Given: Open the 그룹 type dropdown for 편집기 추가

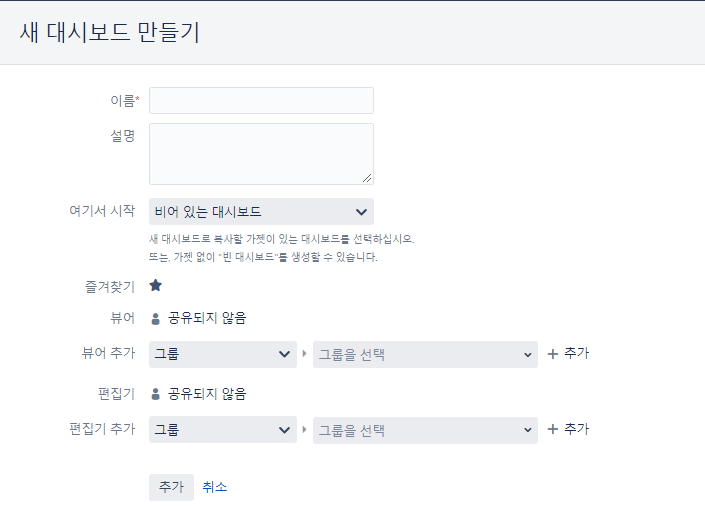Looking at the screenshot, I should tap(223, 430).
